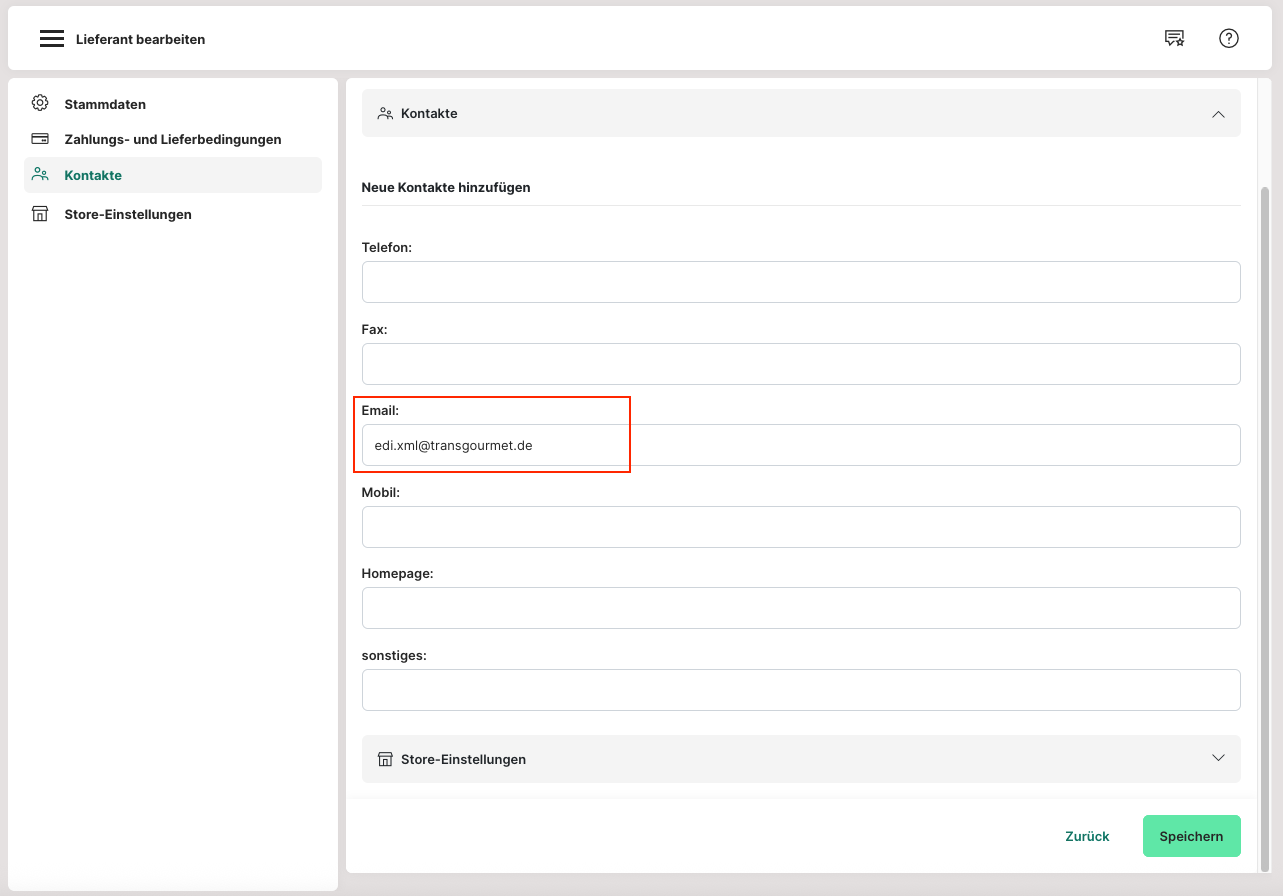
Task: Focus the Telefon input field
Action: click(x=800, y=282)
